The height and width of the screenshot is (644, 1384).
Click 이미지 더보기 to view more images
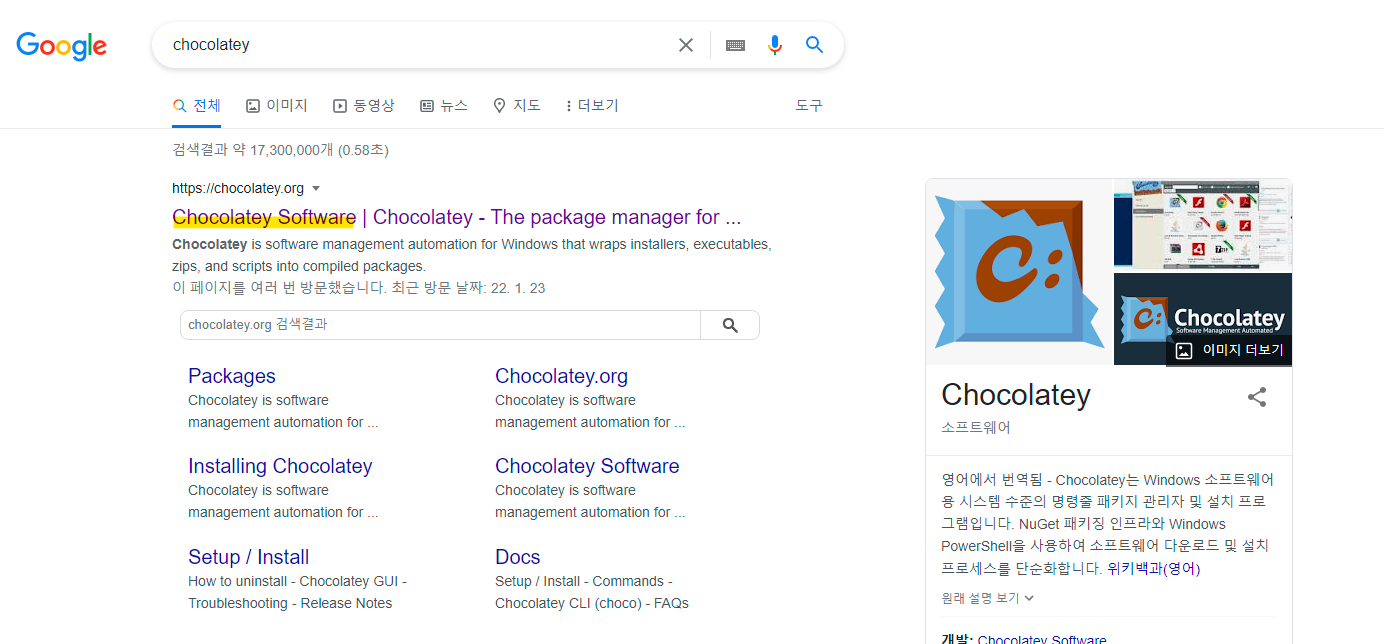1229,351
